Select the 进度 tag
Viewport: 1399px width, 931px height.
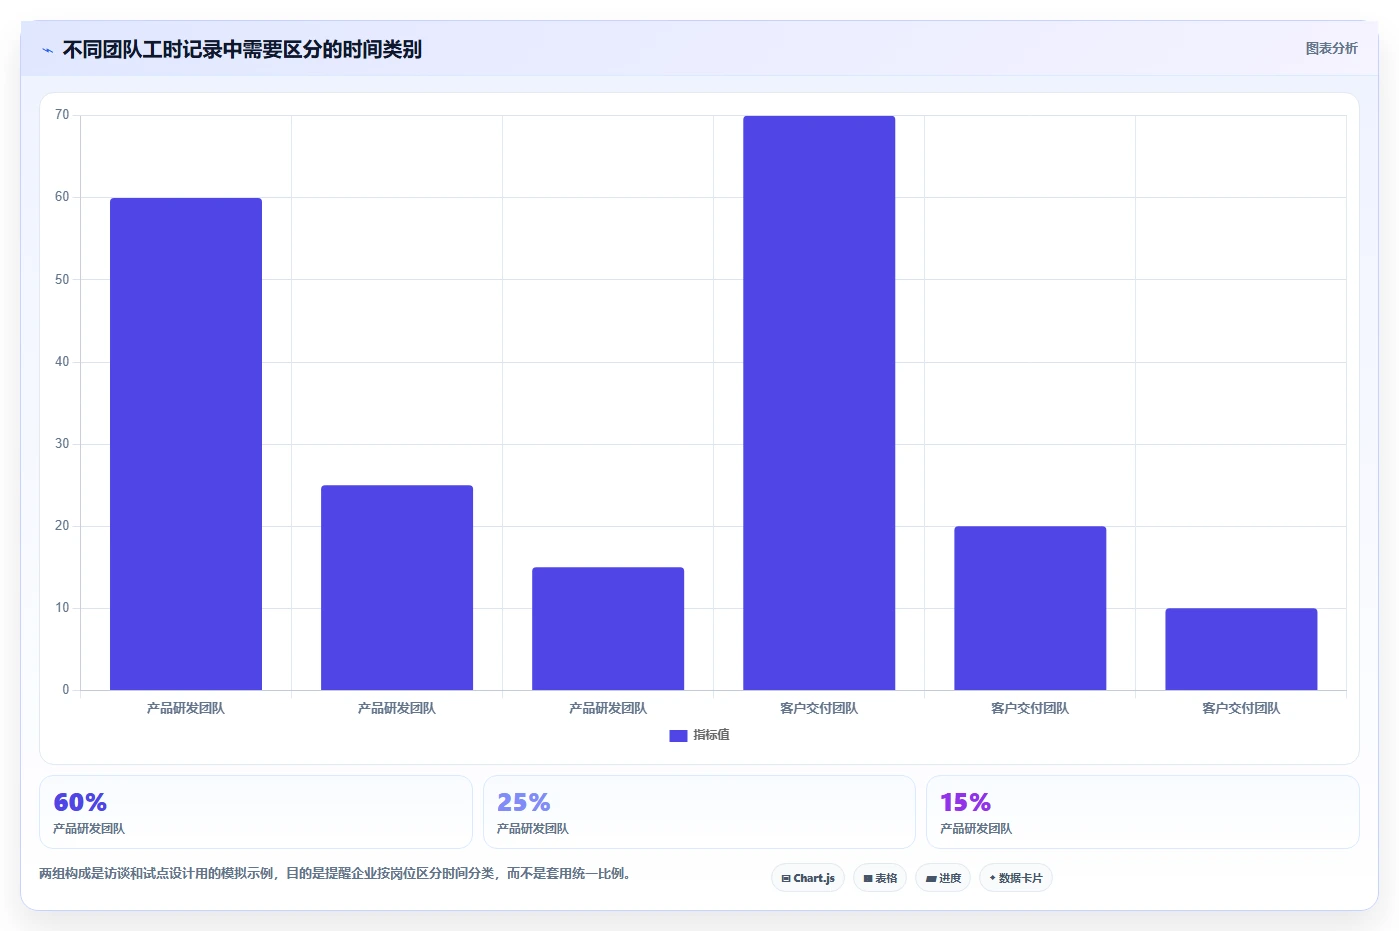coord(943,878)
